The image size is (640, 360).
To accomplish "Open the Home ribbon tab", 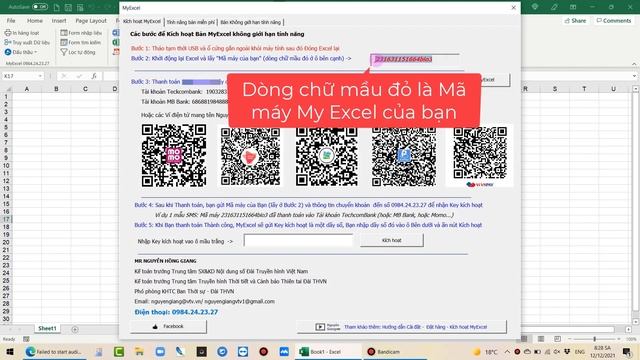I will [35, 20].
